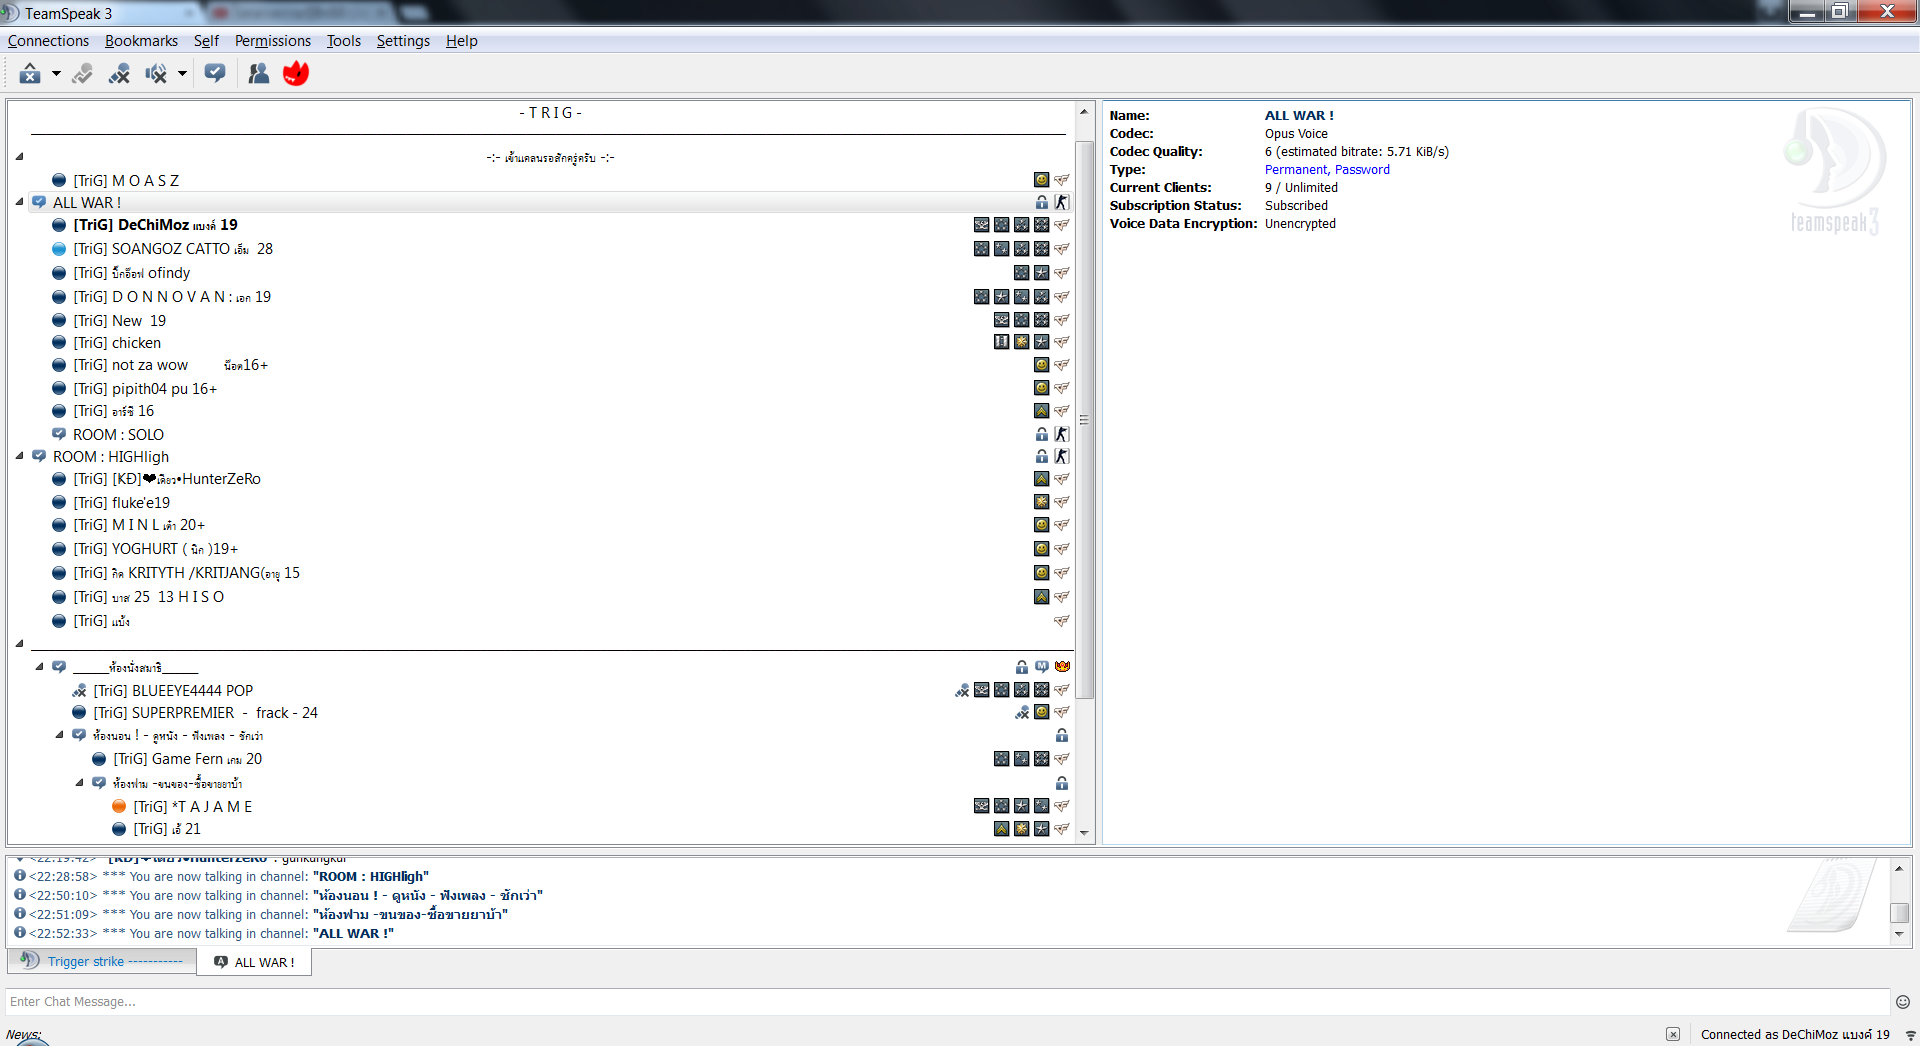Click the Password channel type link
Image resolution: width=1920 pixels, height=1046 pixels.
pyautogui.click(x=1362, y=170)
